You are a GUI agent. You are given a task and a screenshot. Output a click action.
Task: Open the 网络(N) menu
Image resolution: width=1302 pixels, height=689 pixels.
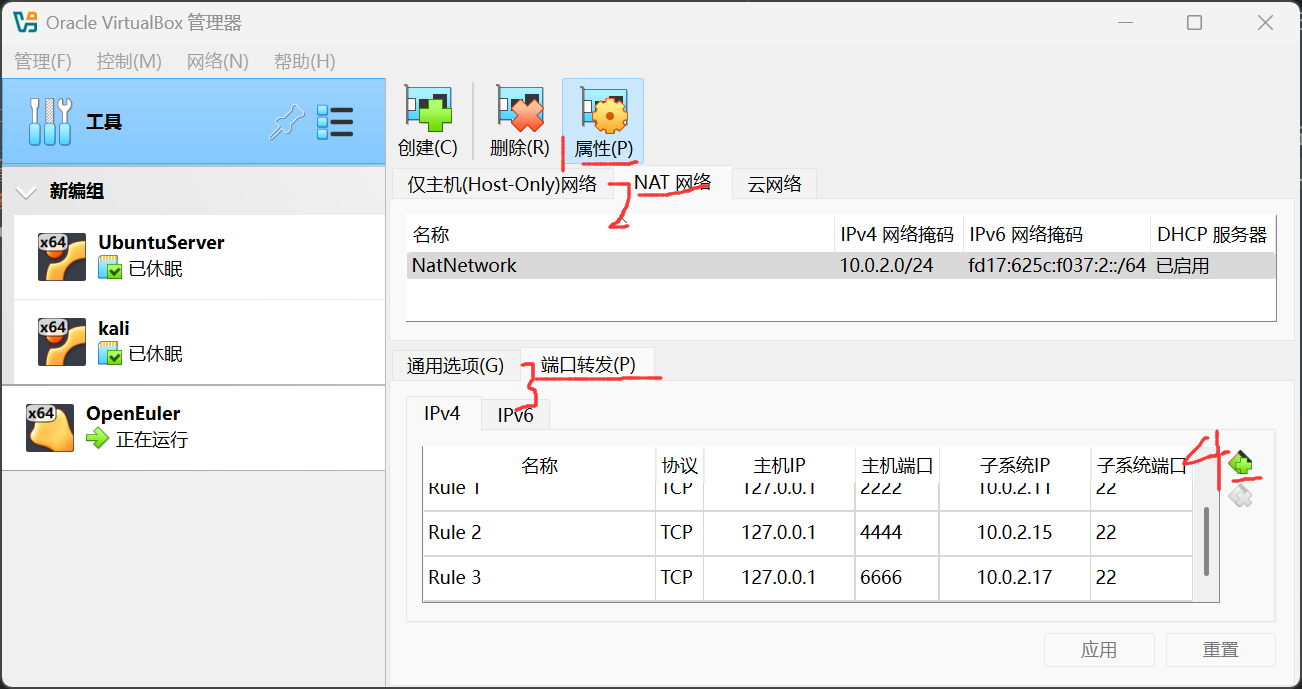(218, 61)
